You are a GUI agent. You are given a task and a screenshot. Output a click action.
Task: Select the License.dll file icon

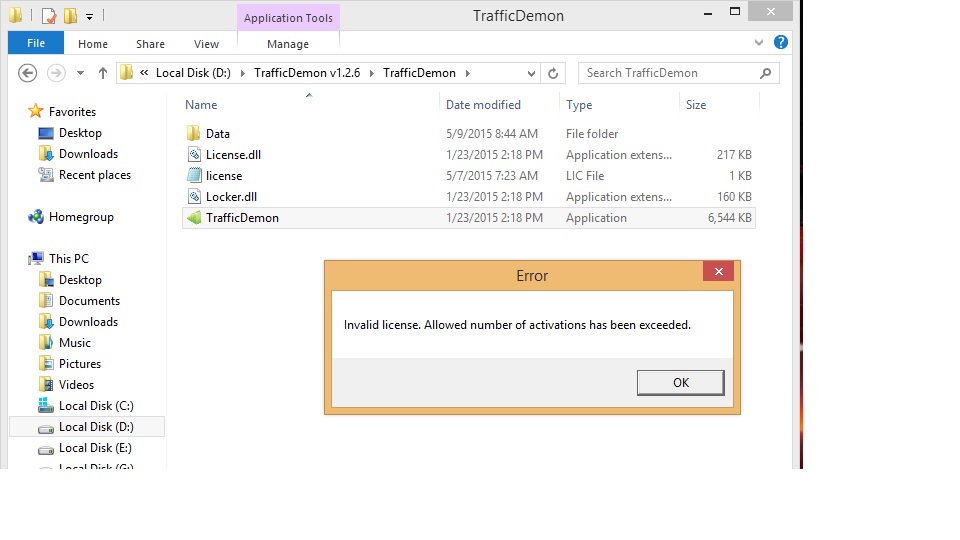(194, 155)
